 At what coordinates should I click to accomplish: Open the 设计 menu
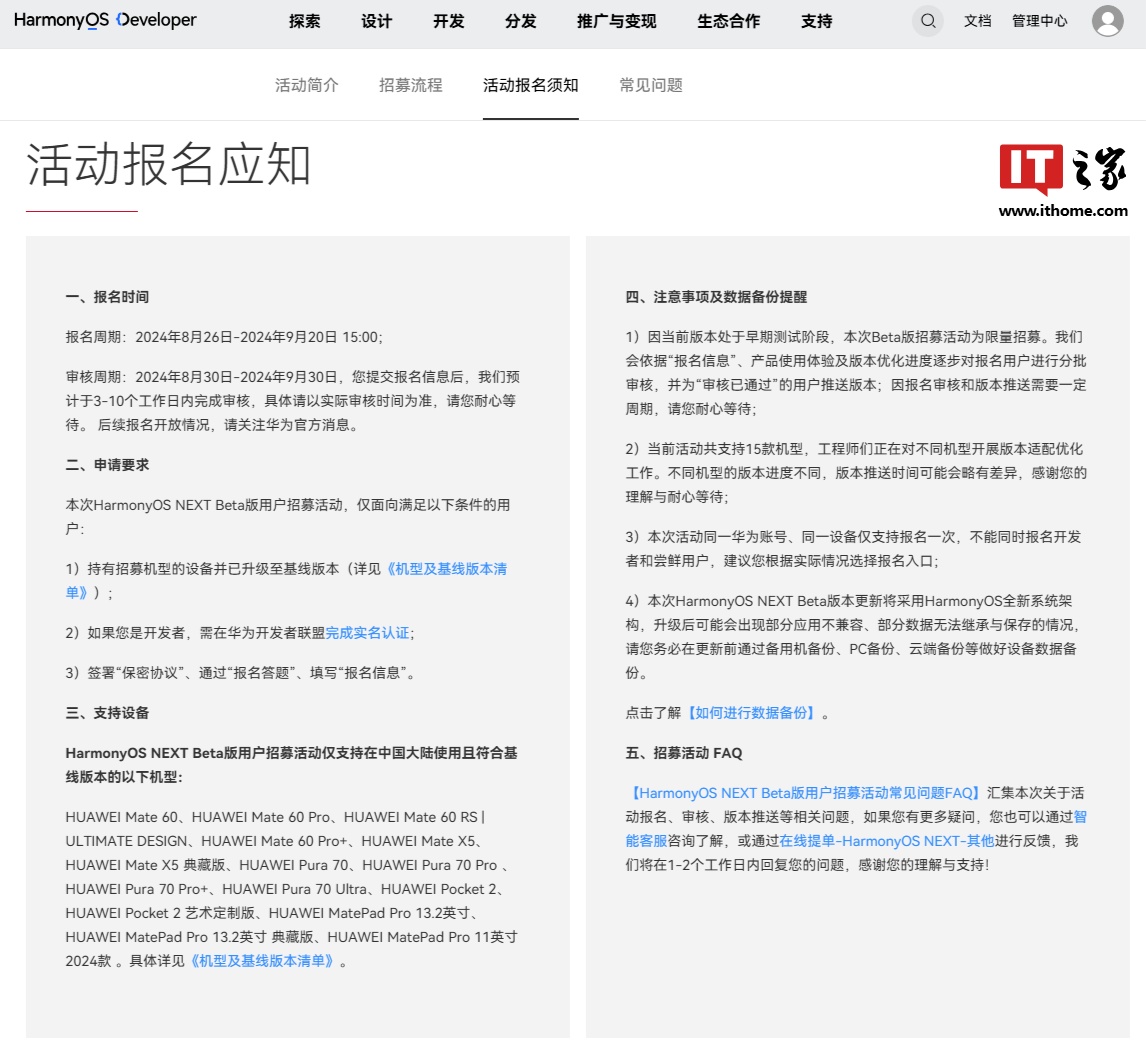pos(377,21)
